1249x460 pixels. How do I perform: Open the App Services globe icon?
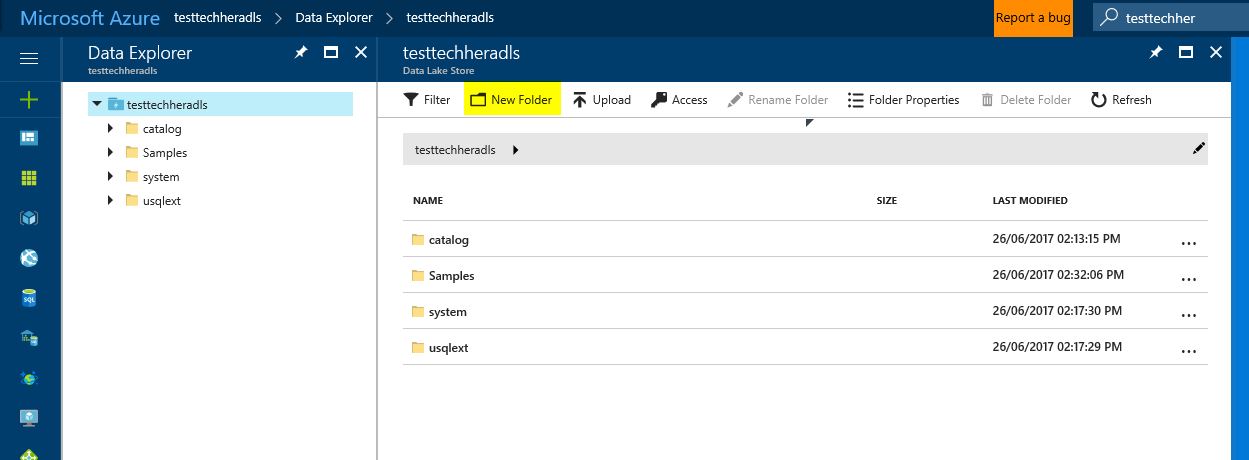point(29,258)
